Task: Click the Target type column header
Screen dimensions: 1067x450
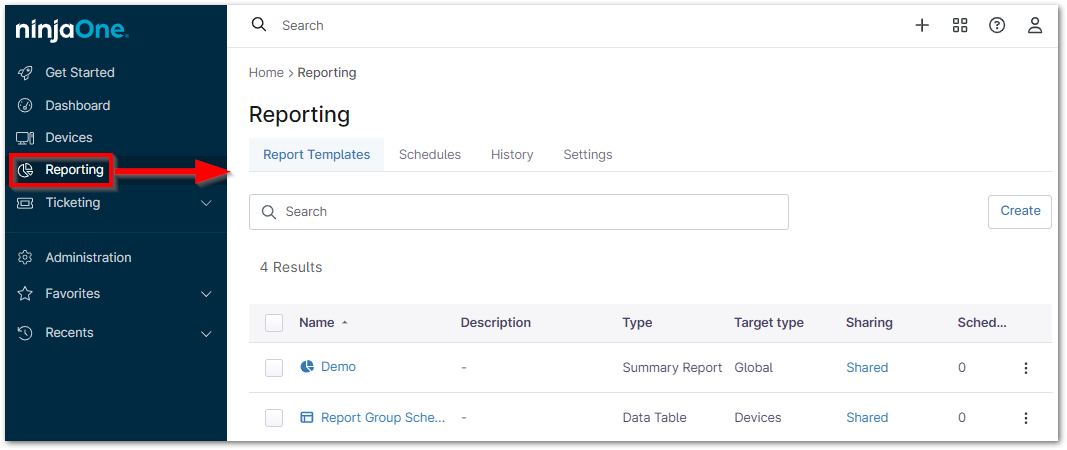Action: (769, 323)
